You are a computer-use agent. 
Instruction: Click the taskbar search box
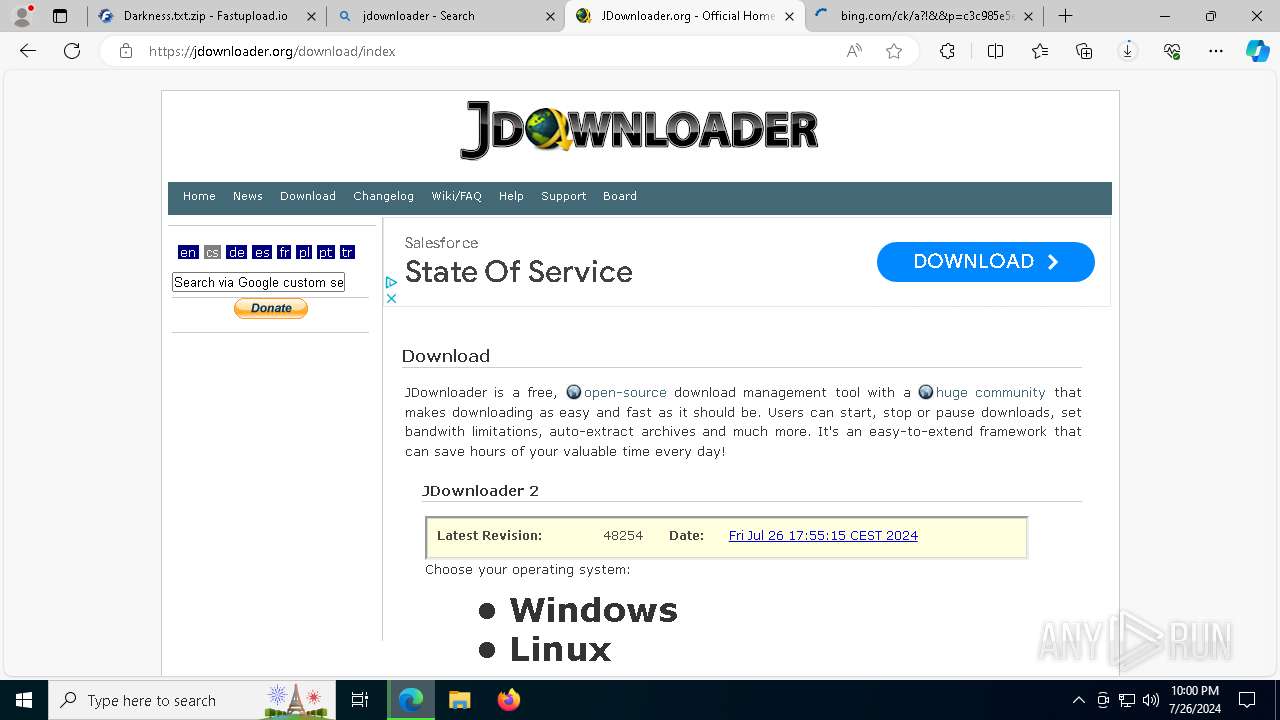(192, 700)
